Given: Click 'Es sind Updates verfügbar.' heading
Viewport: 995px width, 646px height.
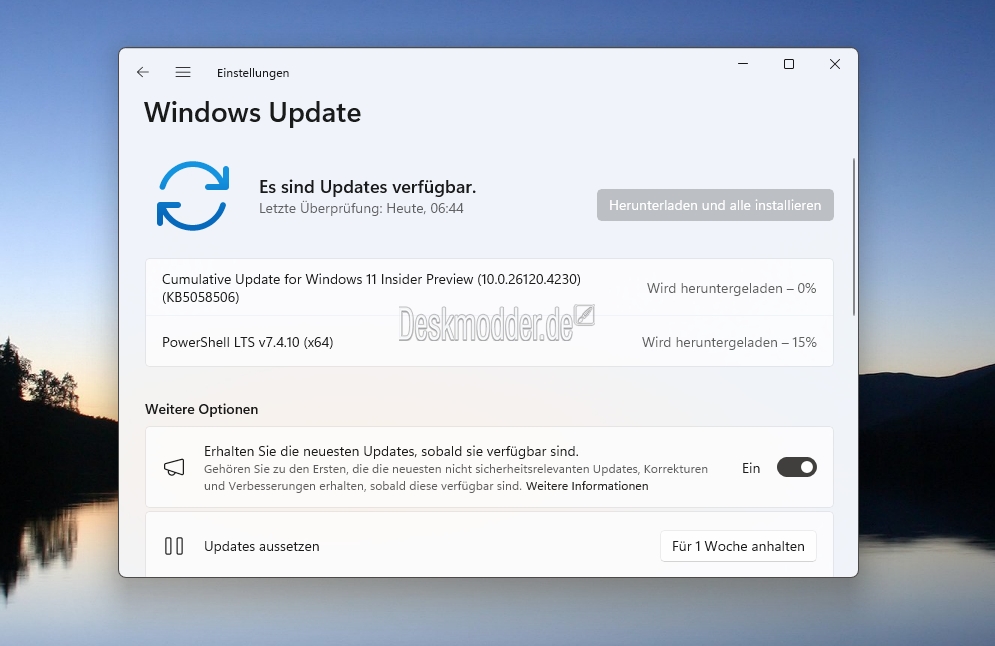Looking at the screenshot, I should [x=367, y=187].
